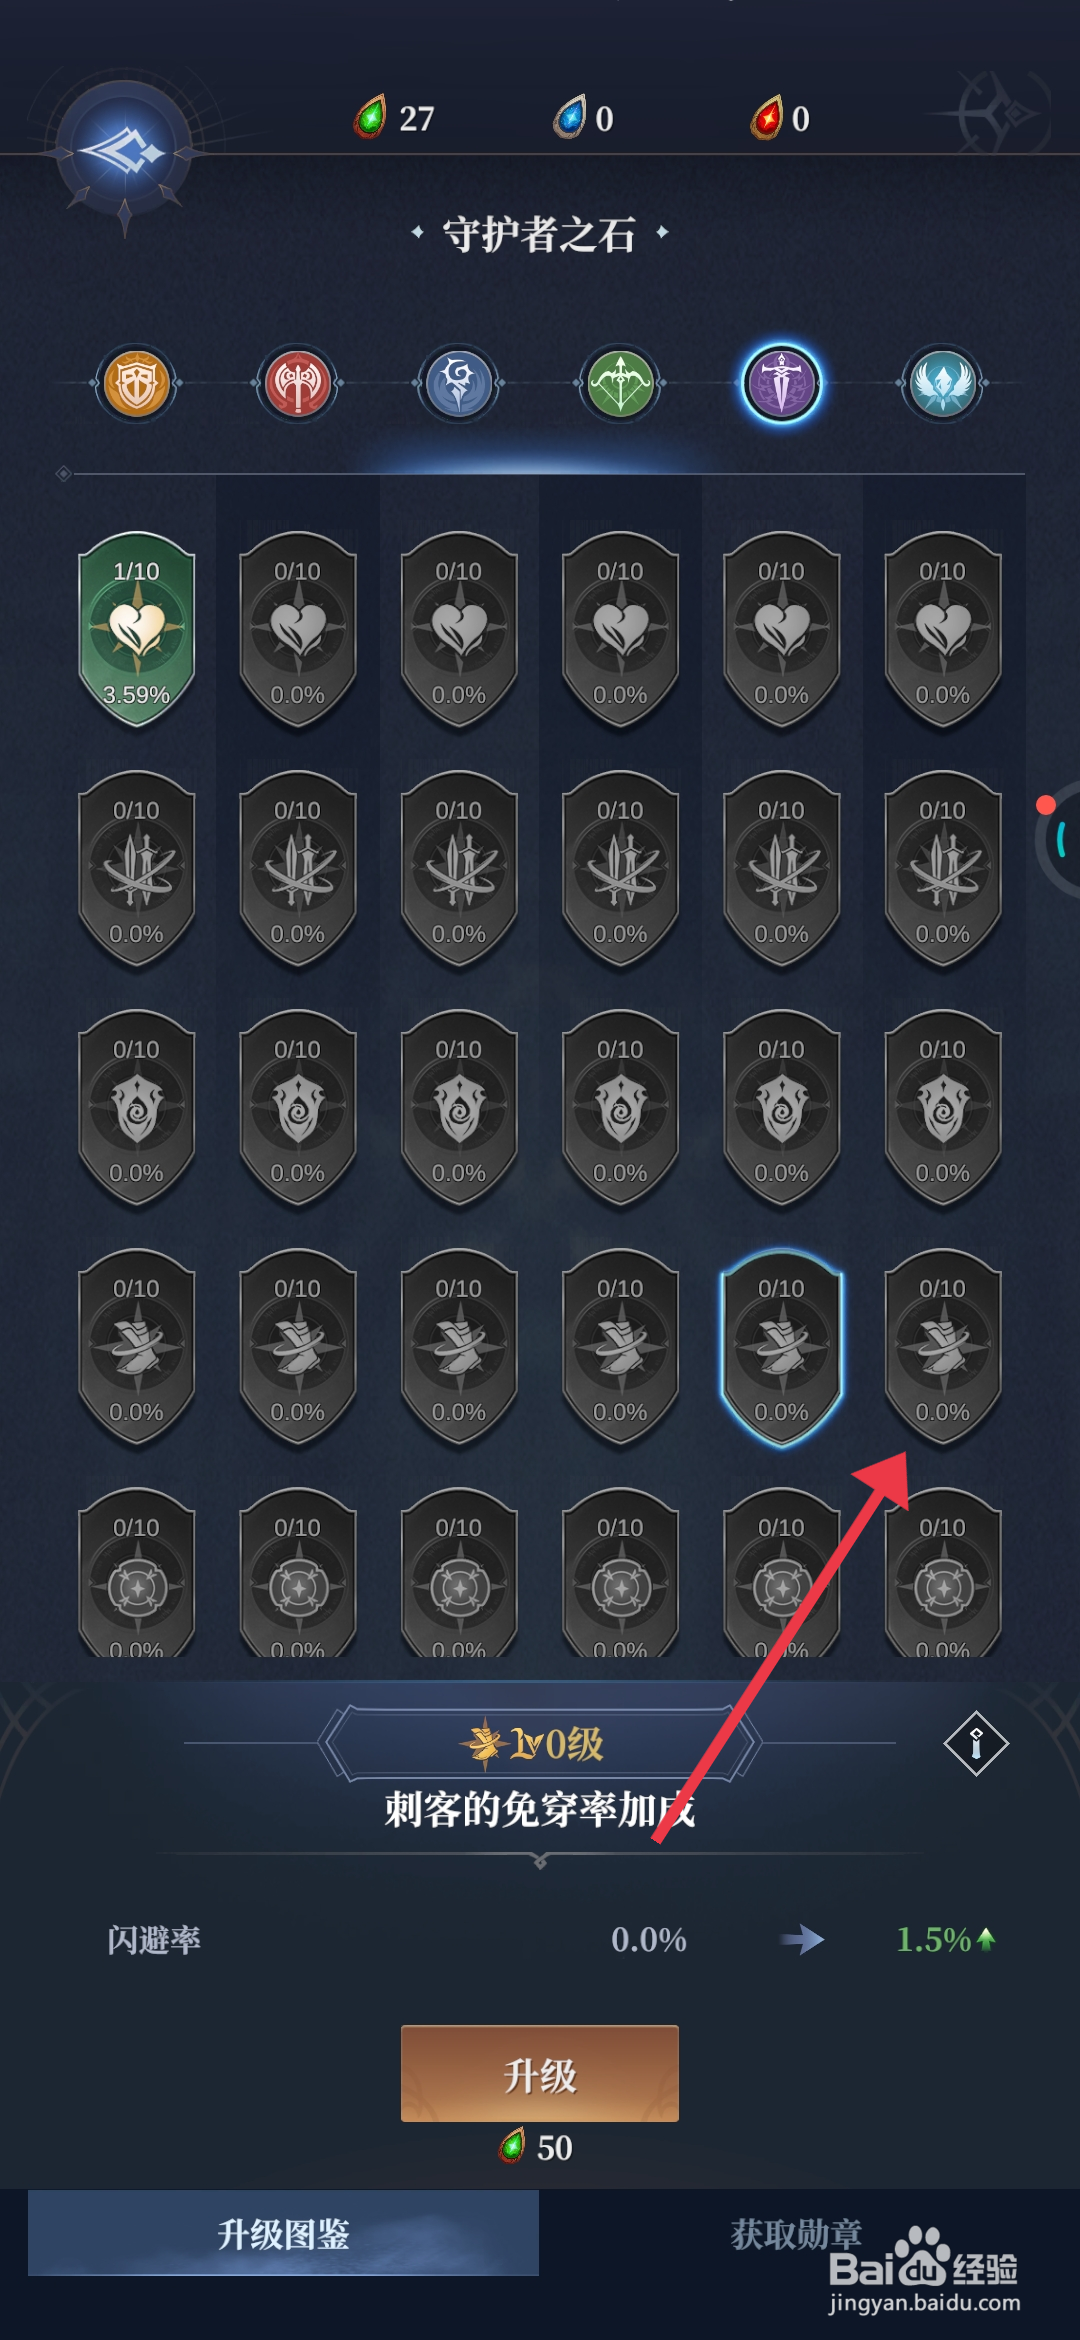Select the red axe class icon

click(298, 383)
